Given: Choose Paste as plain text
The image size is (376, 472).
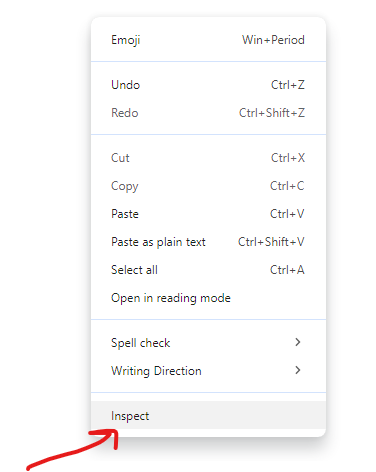Looking at the screenshot, I should click(208, 242).
